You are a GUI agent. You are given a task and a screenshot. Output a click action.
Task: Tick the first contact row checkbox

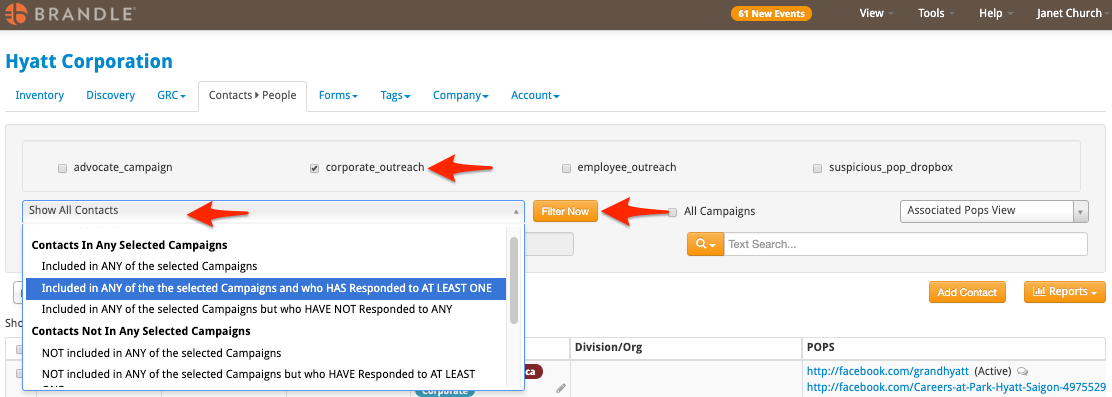click(x=20, y=374)
